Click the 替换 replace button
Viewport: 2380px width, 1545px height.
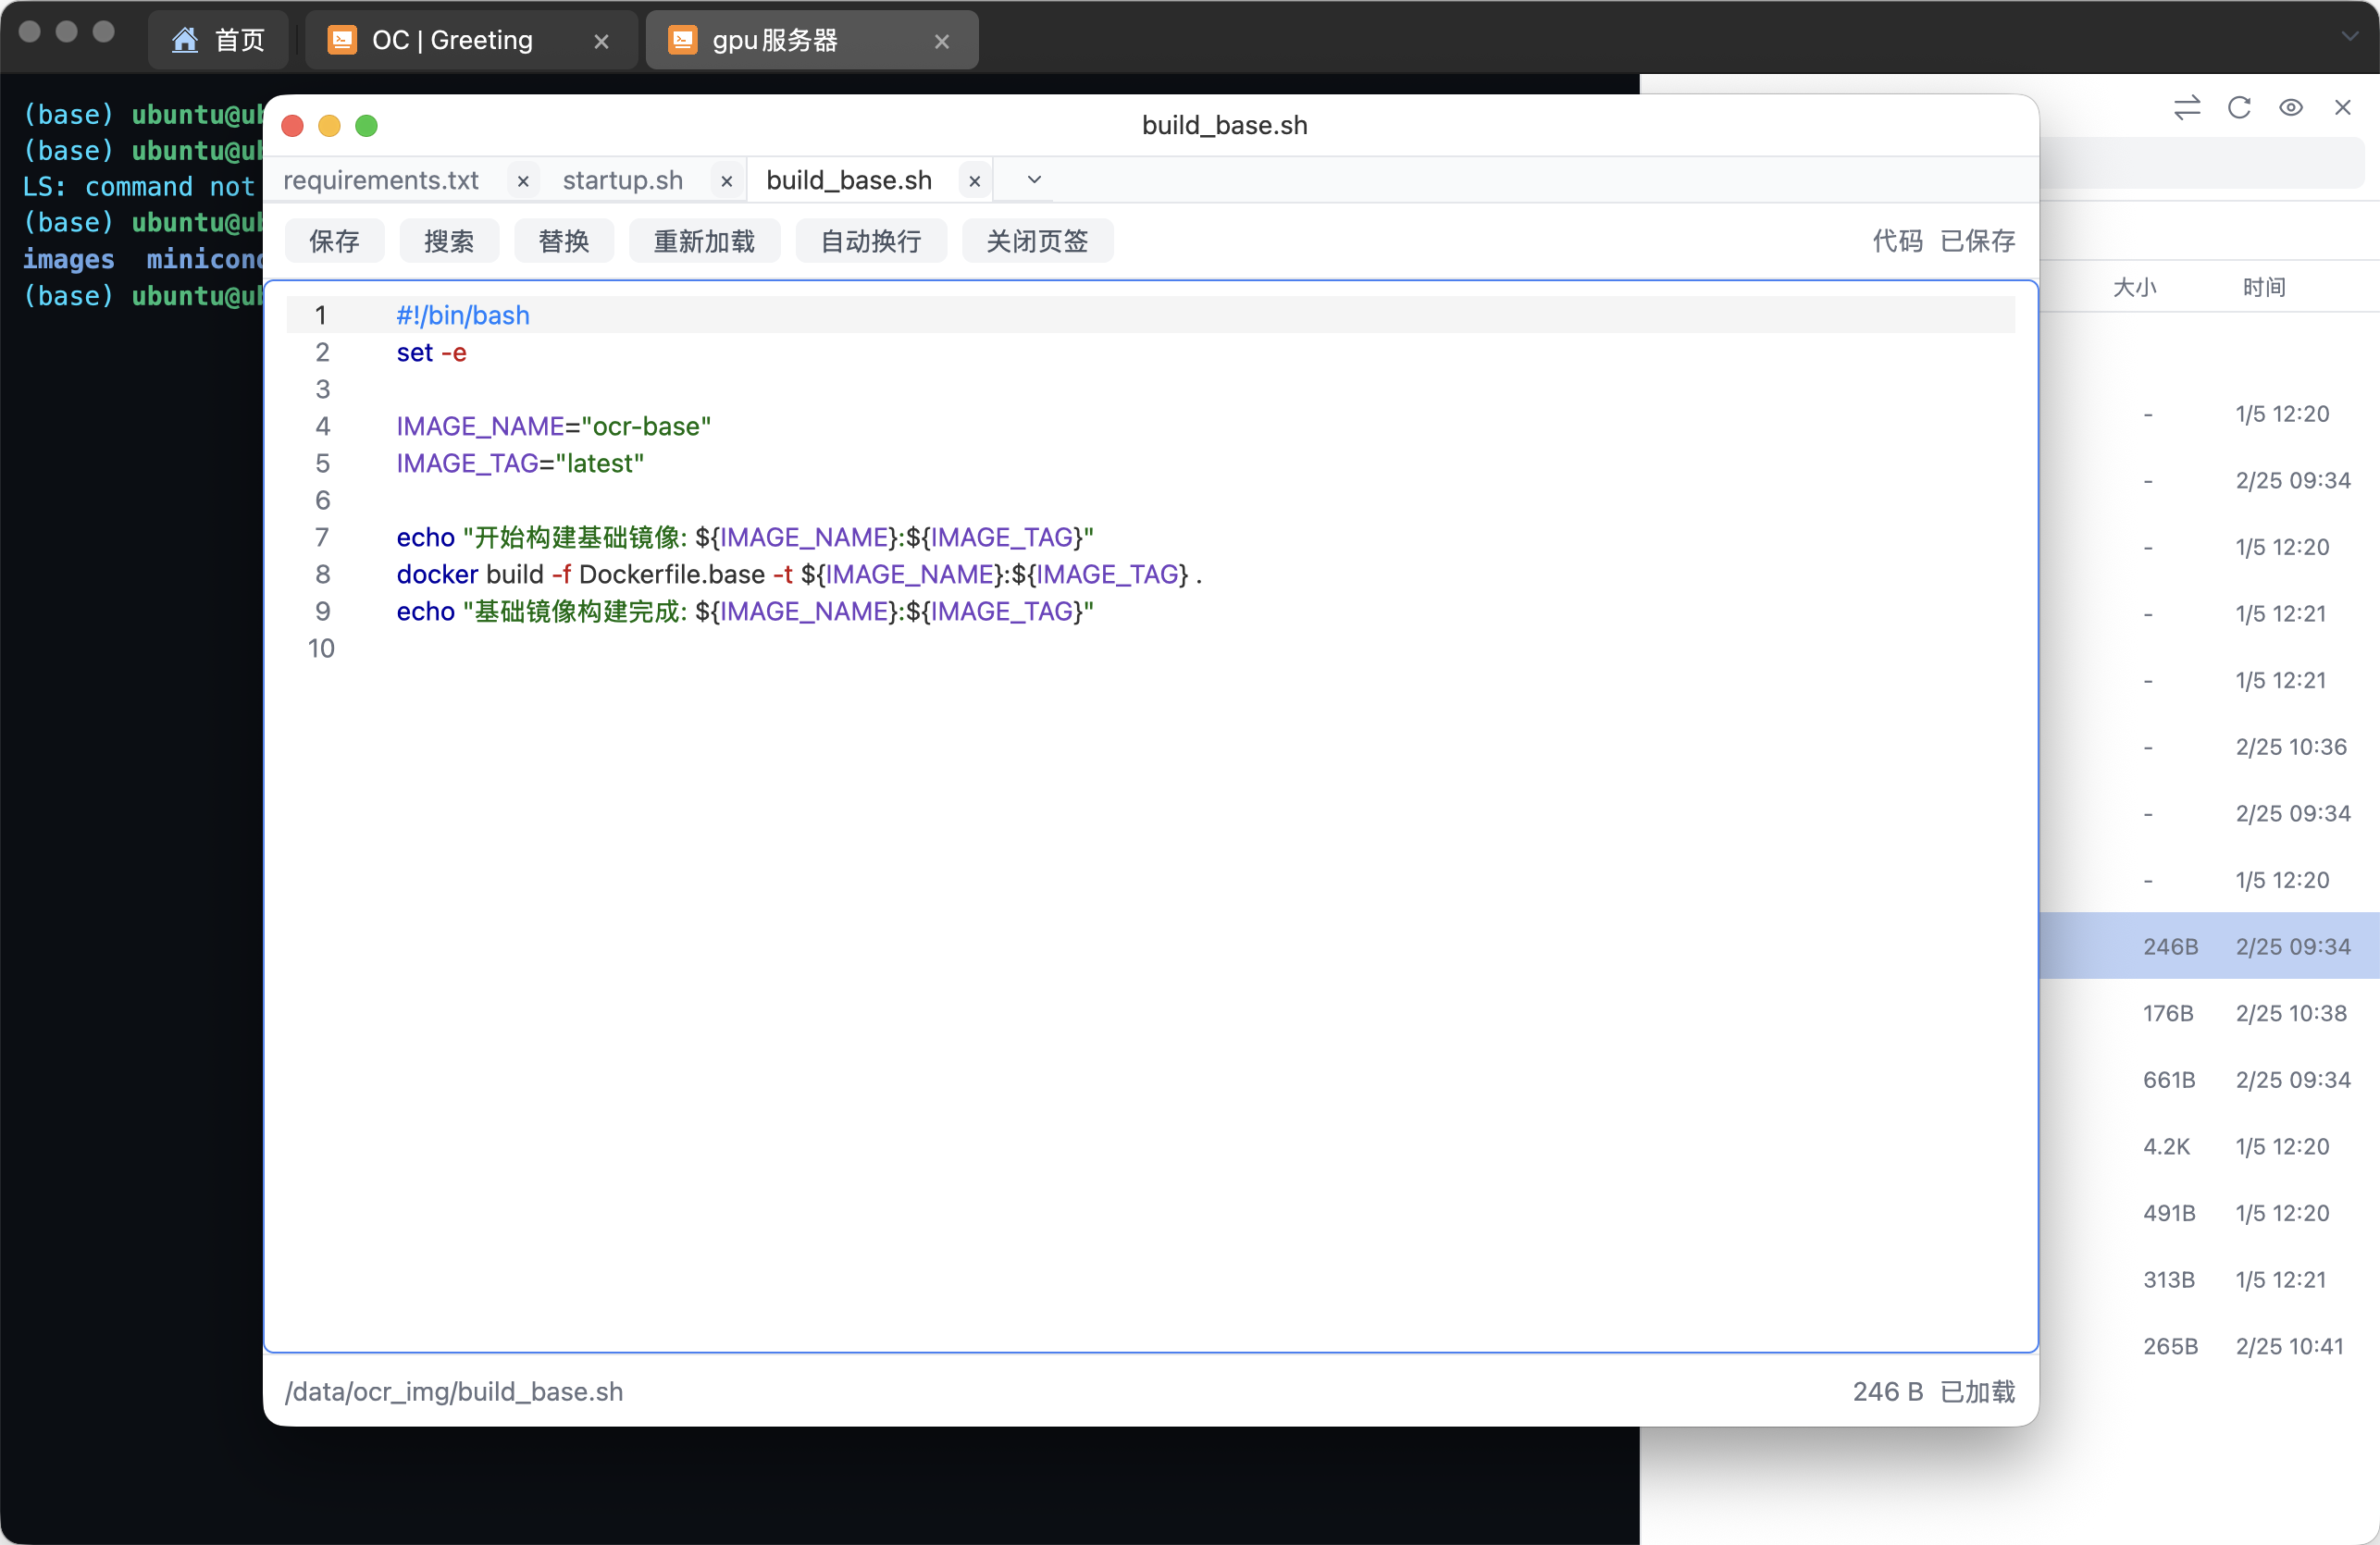click(564, 241)
